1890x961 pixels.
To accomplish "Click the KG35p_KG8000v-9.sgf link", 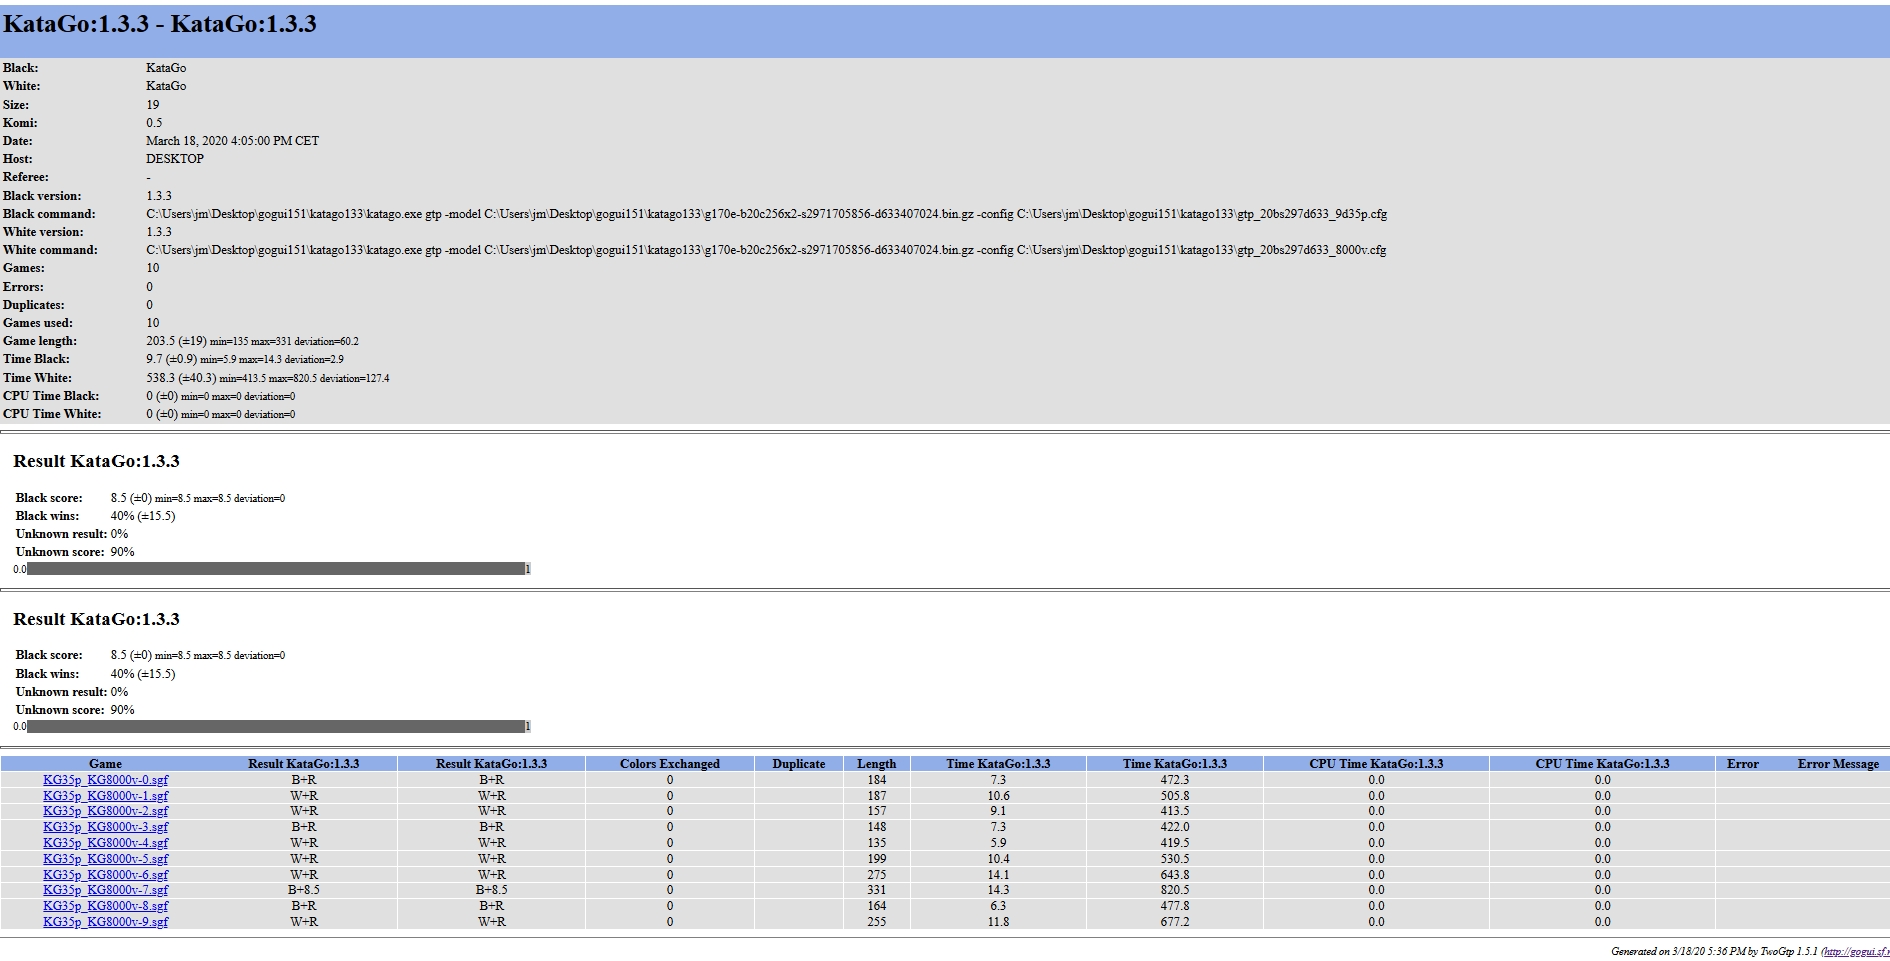I will click(x=105, y=922).
